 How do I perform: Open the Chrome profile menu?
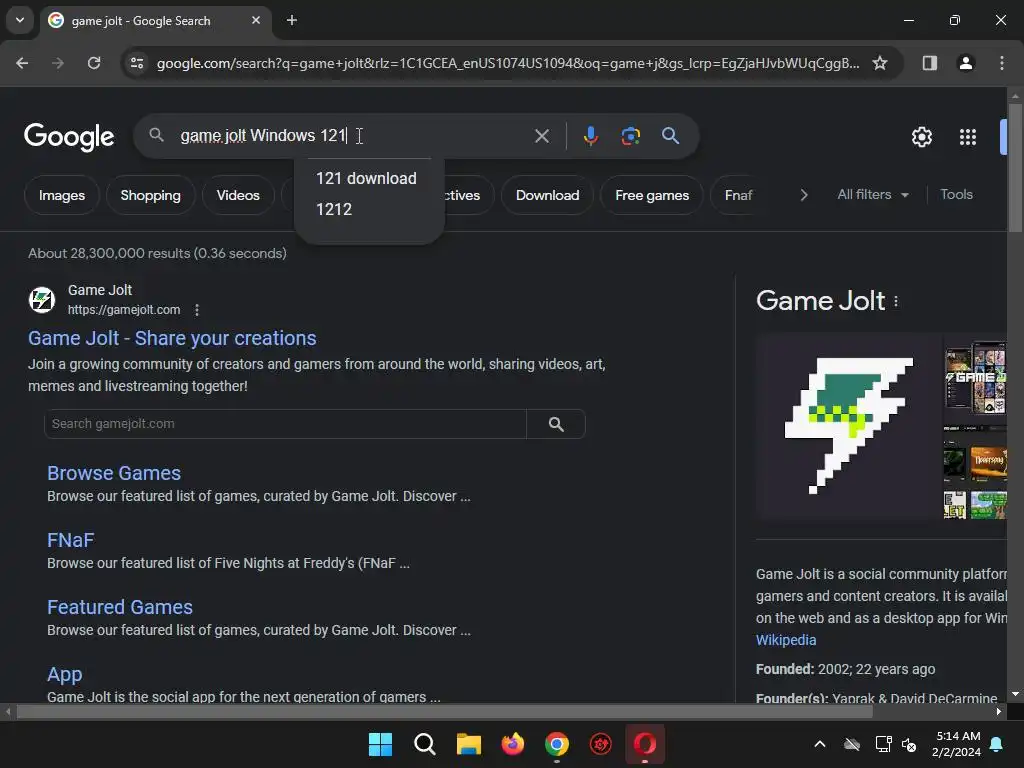pos(965,63)
